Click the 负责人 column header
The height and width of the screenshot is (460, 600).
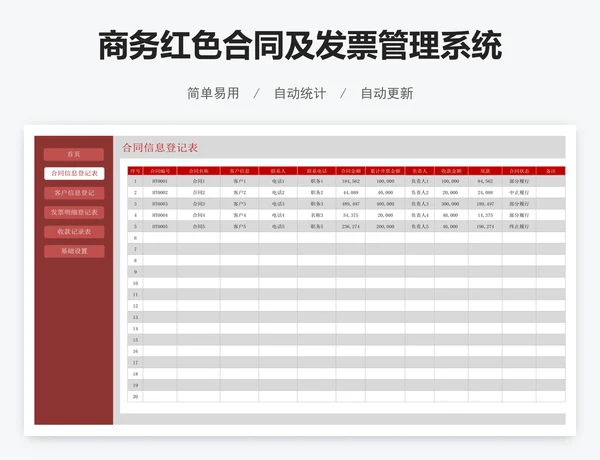click(420, 171)
